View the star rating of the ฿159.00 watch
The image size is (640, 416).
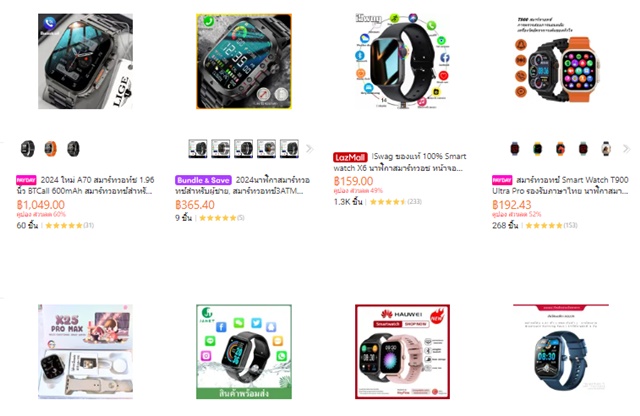pyautogui.click(x=388, y=202)
